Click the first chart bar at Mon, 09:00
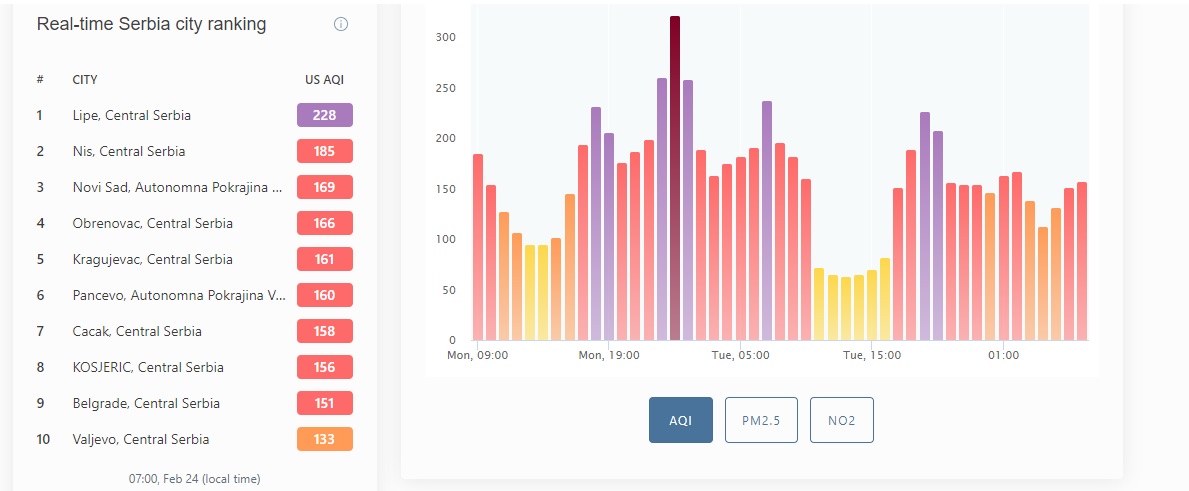This screenshot has height=491, width=1189. tap(478, 247)
